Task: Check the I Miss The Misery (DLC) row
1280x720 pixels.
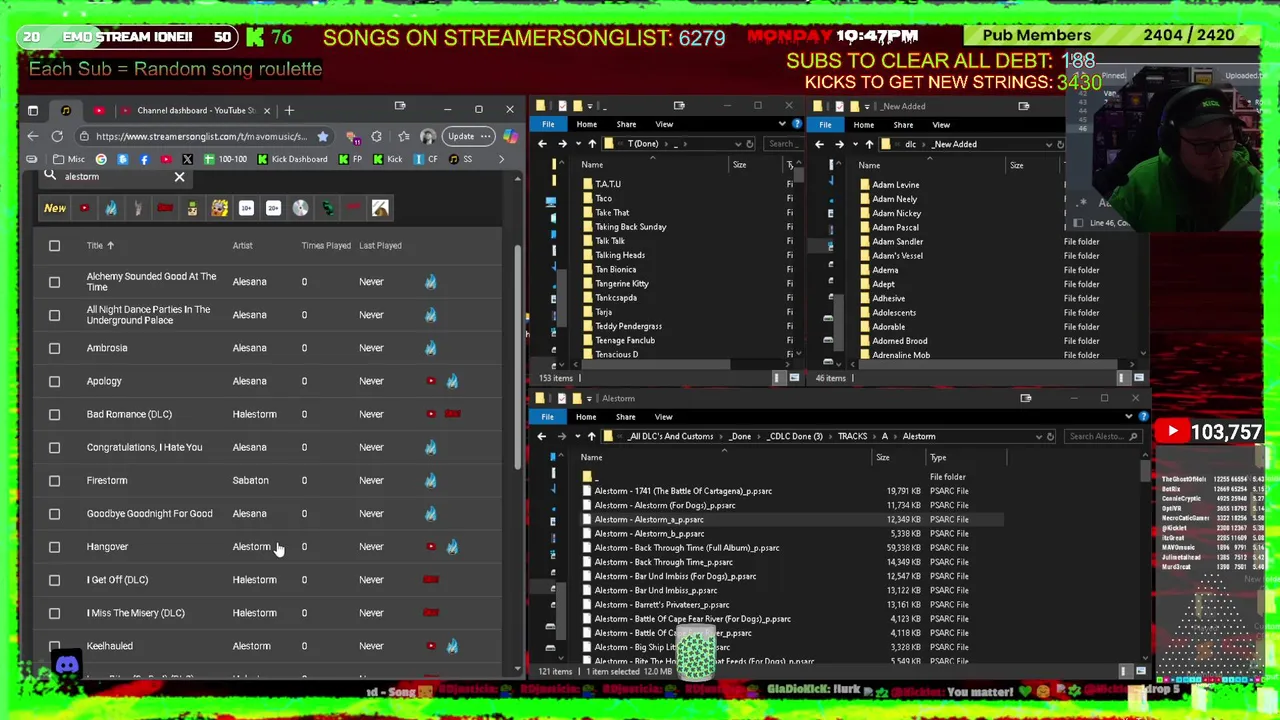Action: coord(55,613)
